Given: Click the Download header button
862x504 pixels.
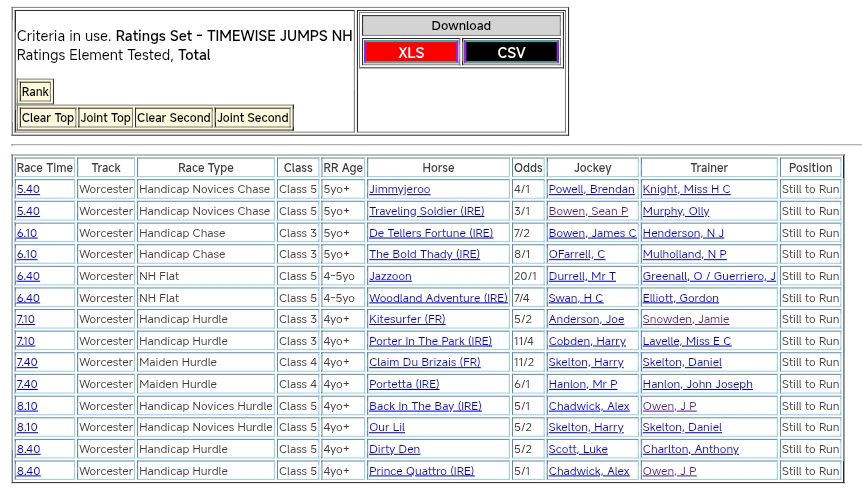Looking at the screenshot, I should [461, 26].
